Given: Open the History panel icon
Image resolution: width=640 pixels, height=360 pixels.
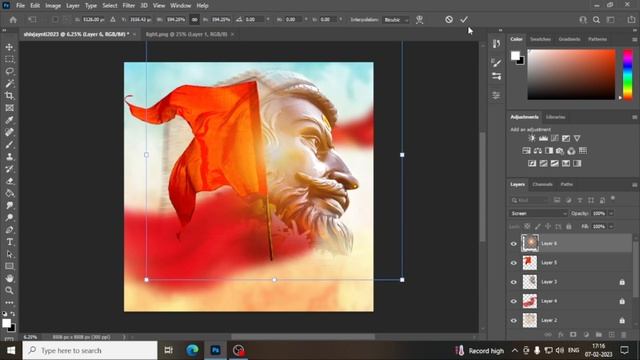Looking at the screenshot, I should tap(496, 44).
